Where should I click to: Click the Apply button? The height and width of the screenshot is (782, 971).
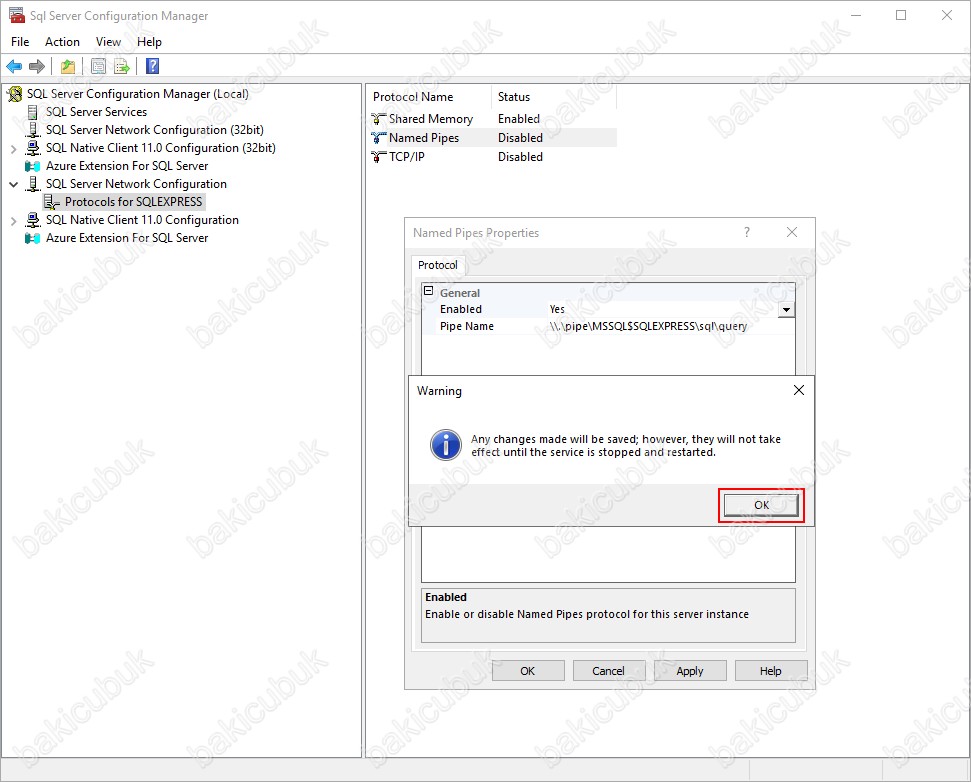(x=690, y=671)
